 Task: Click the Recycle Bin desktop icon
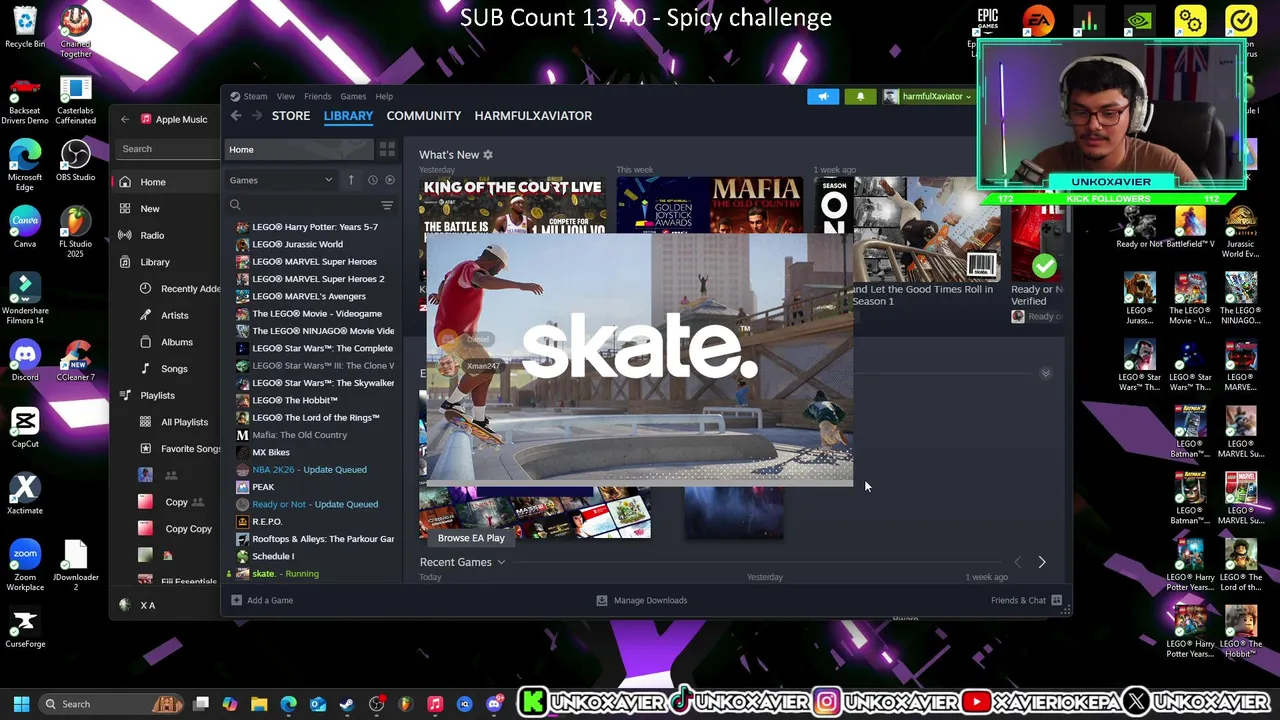click(x=25, y=27)
